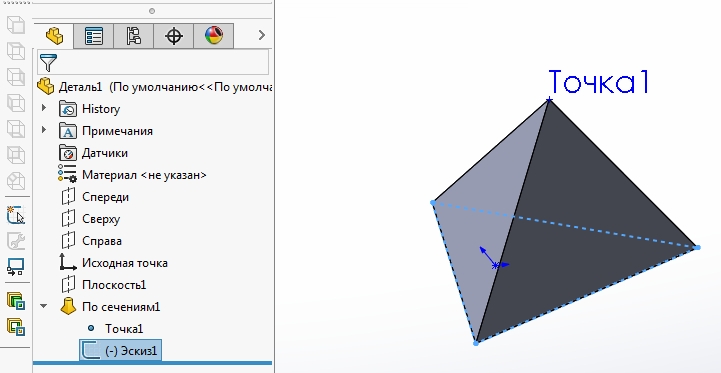Select Материал <не указан> item

pyautogui.click(x=144, y=175)
